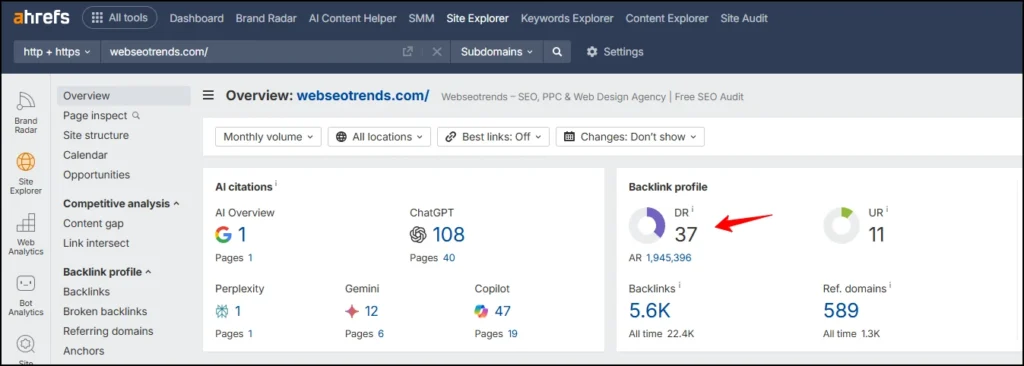Expand the Subdomains mode dropdown
This screenshot has width=1024, height=366.
(x=496, y=52)
